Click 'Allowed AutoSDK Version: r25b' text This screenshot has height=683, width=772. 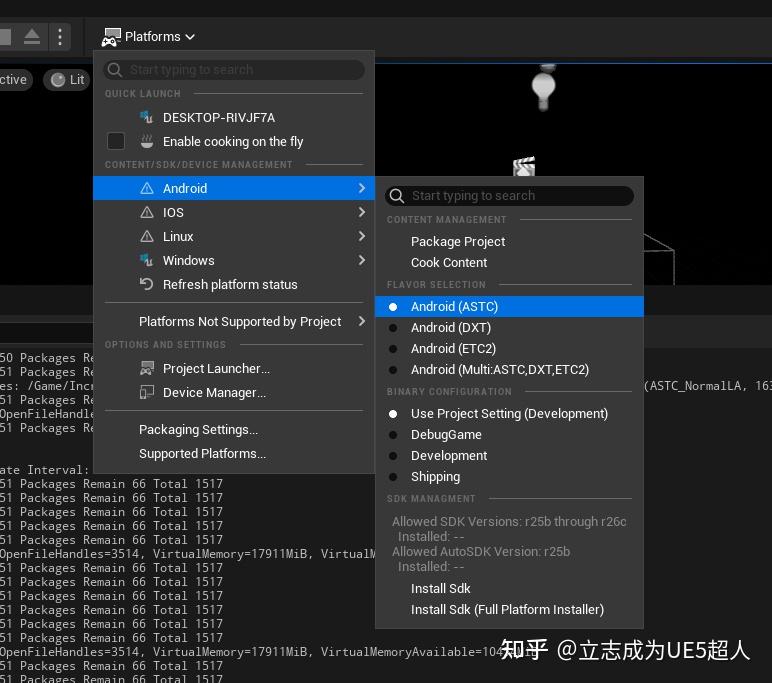[481, 552]
